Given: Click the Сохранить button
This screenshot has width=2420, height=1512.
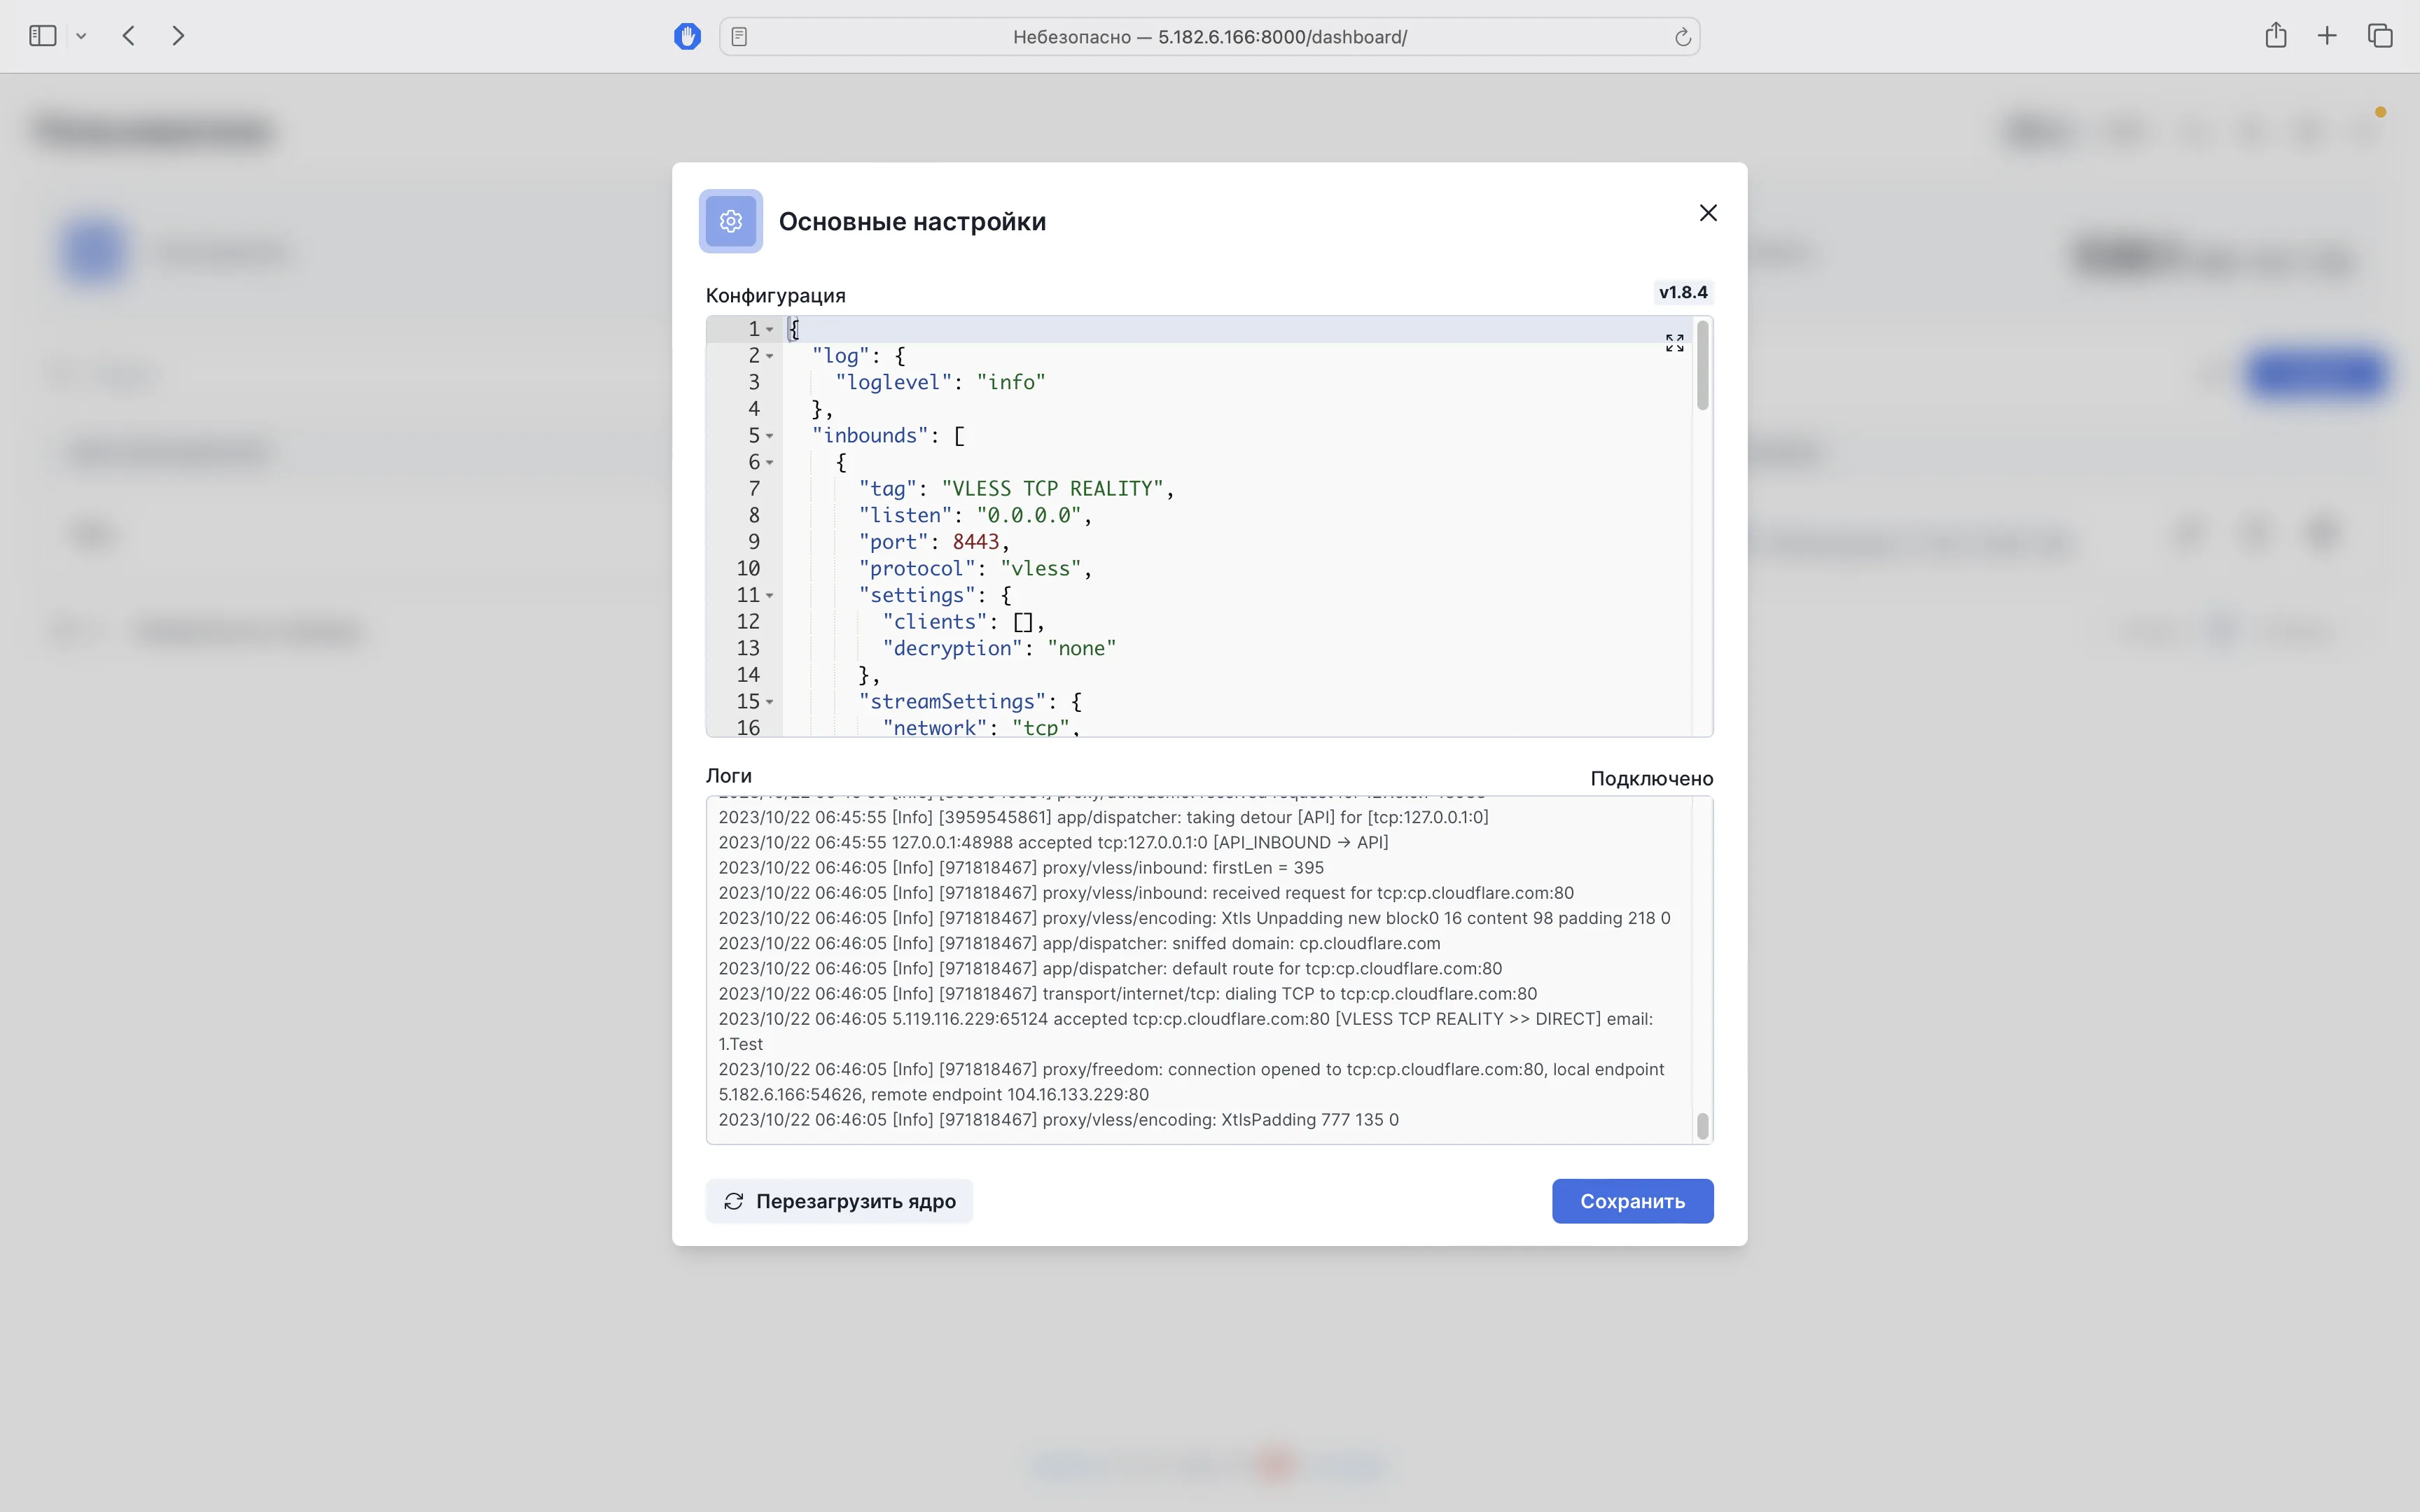Looking at the screenshot, I should pos(1632,1201).
